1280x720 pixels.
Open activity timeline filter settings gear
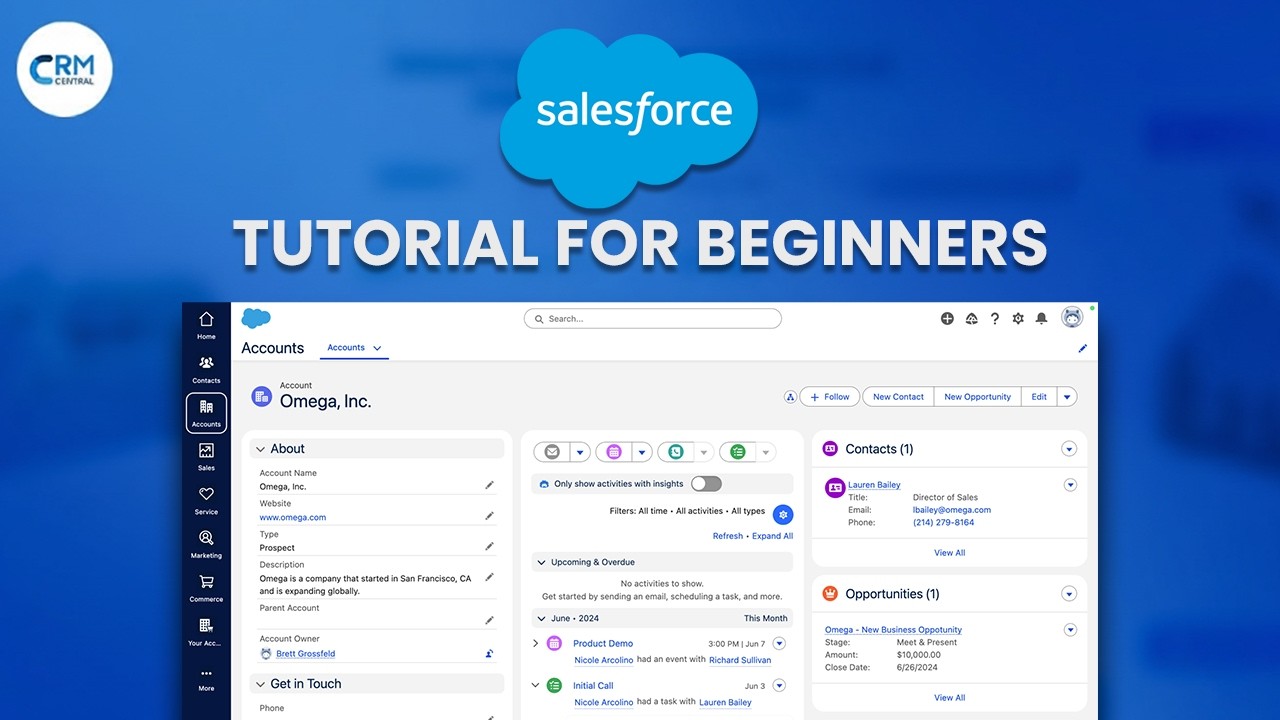click(x=783, y=514)
